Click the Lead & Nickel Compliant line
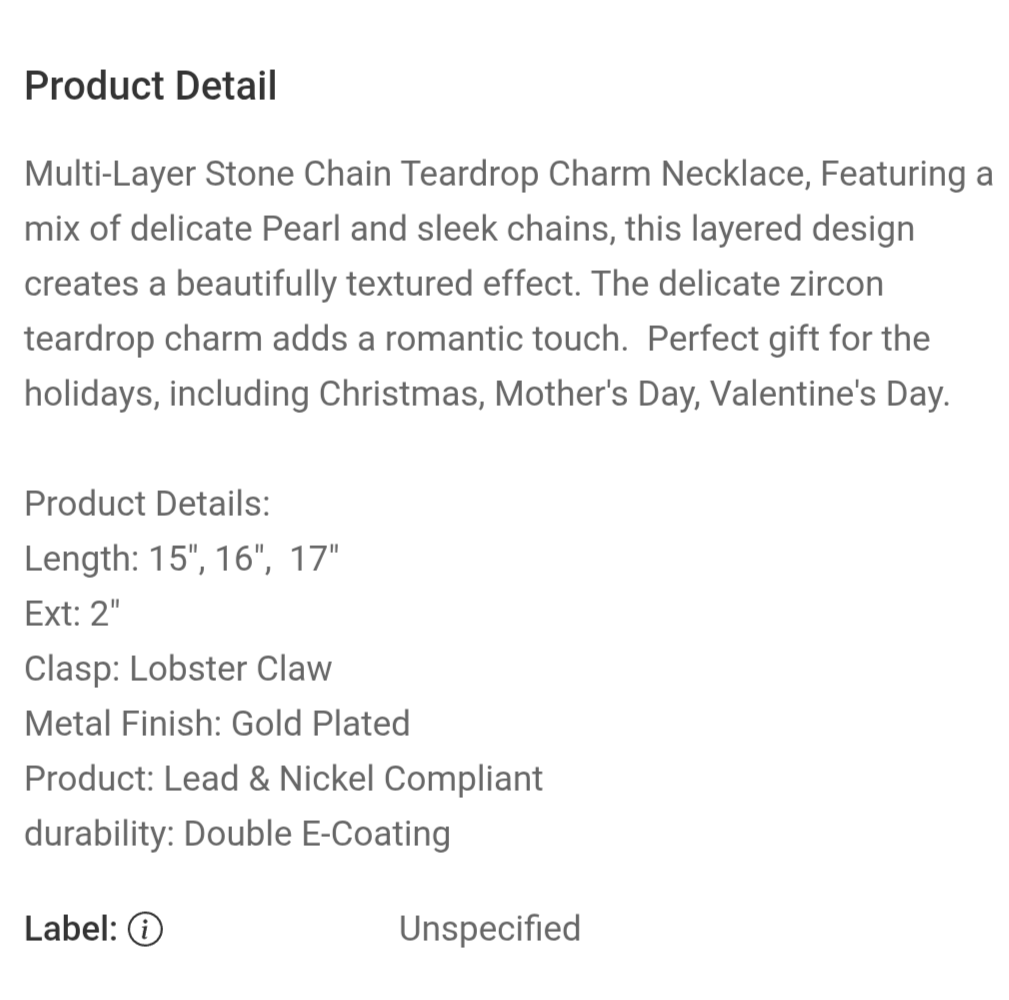This screenshot has height=1000, width=1009. [x=283, y=778]
